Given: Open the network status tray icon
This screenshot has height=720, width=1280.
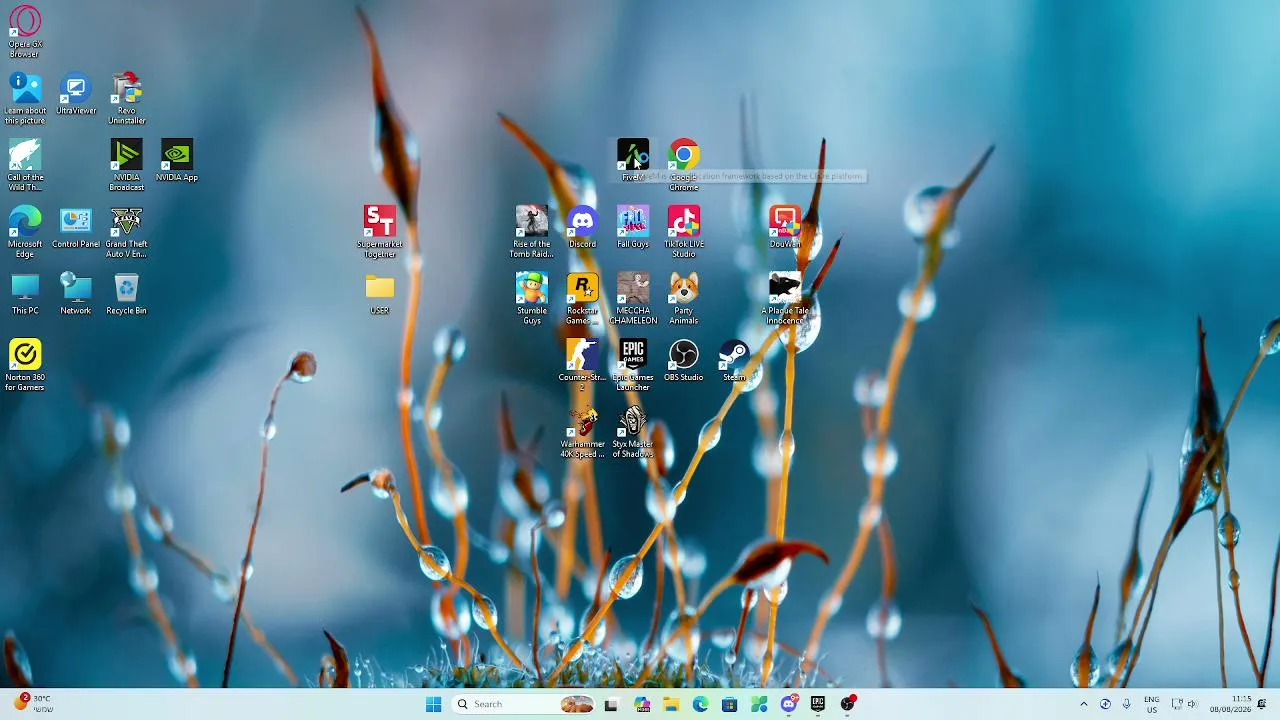Looking at the screenshot, I should 1177,704.
